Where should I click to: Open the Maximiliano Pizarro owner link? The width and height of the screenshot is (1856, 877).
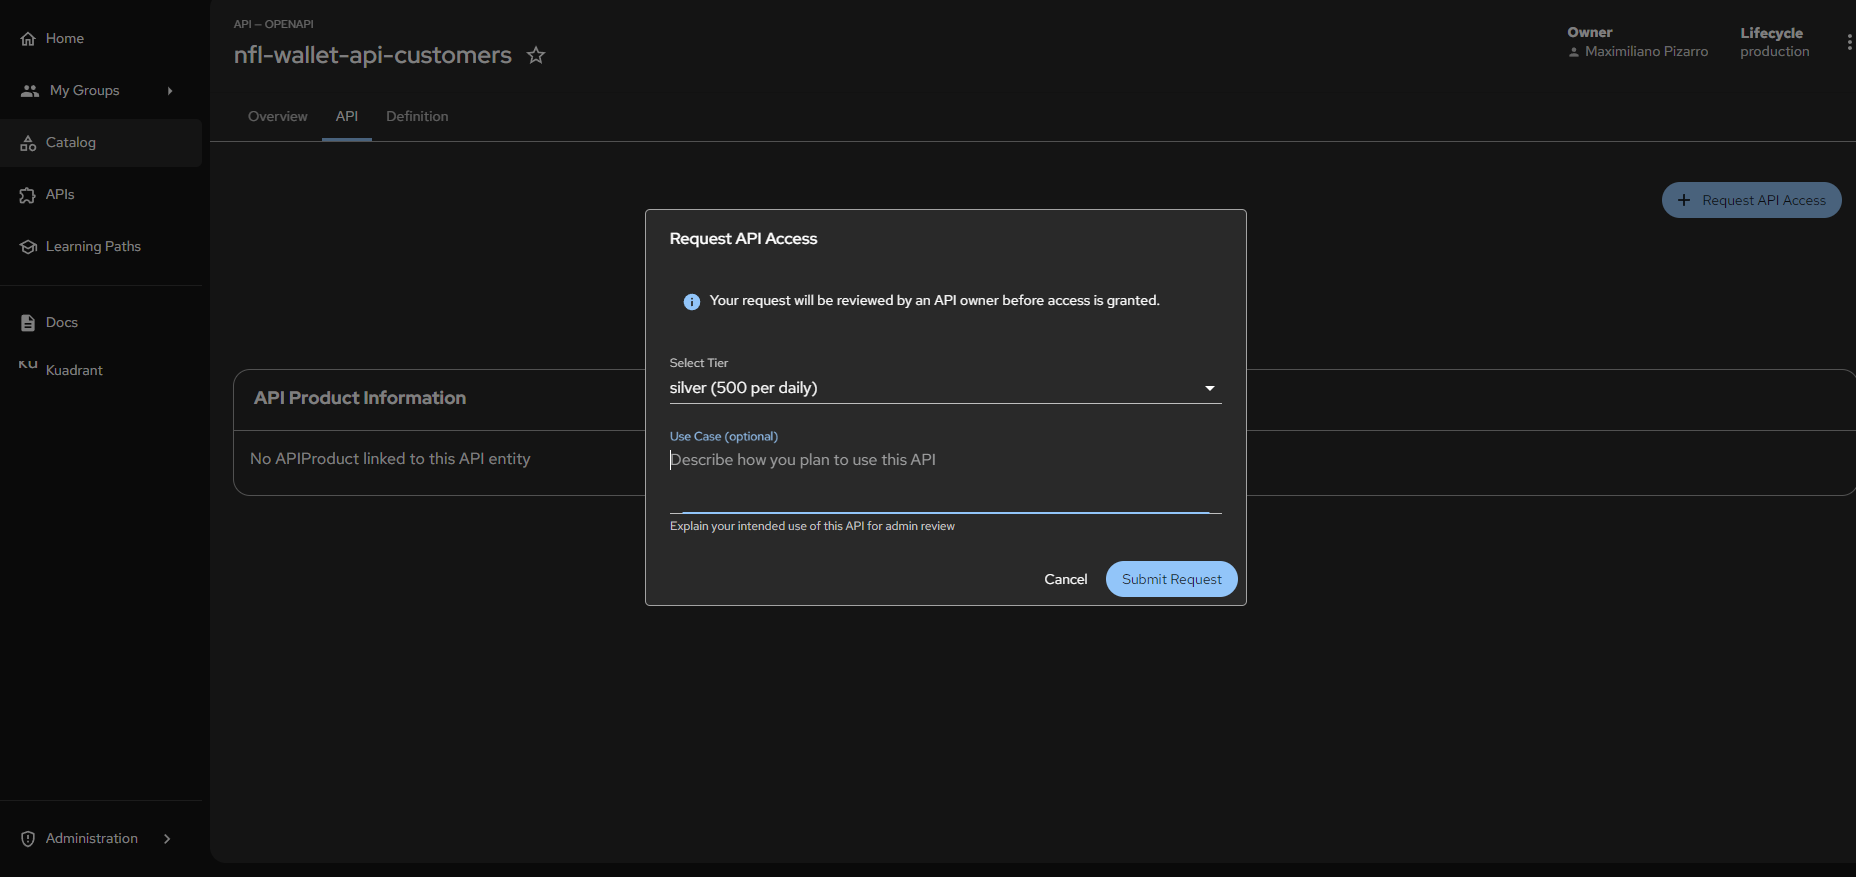pos(1646,52)
